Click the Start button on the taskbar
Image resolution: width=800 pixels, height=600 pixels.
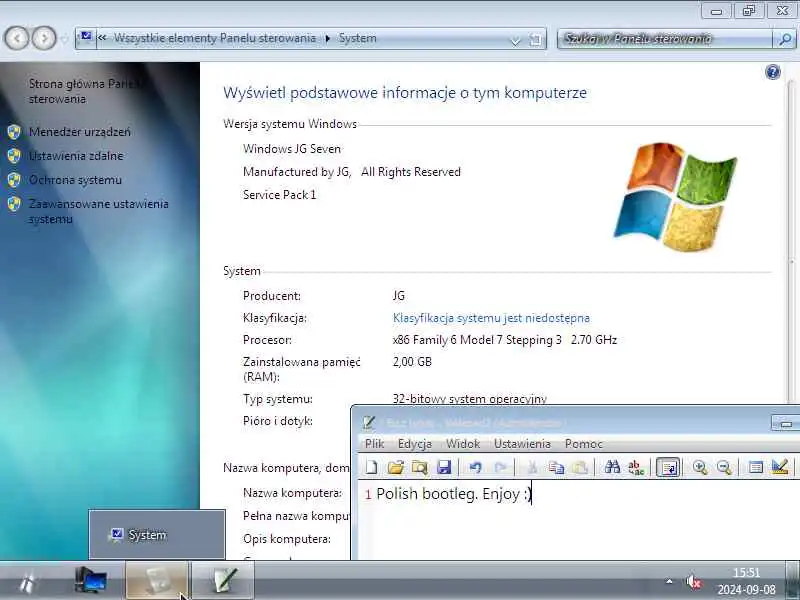click(28, 582)
